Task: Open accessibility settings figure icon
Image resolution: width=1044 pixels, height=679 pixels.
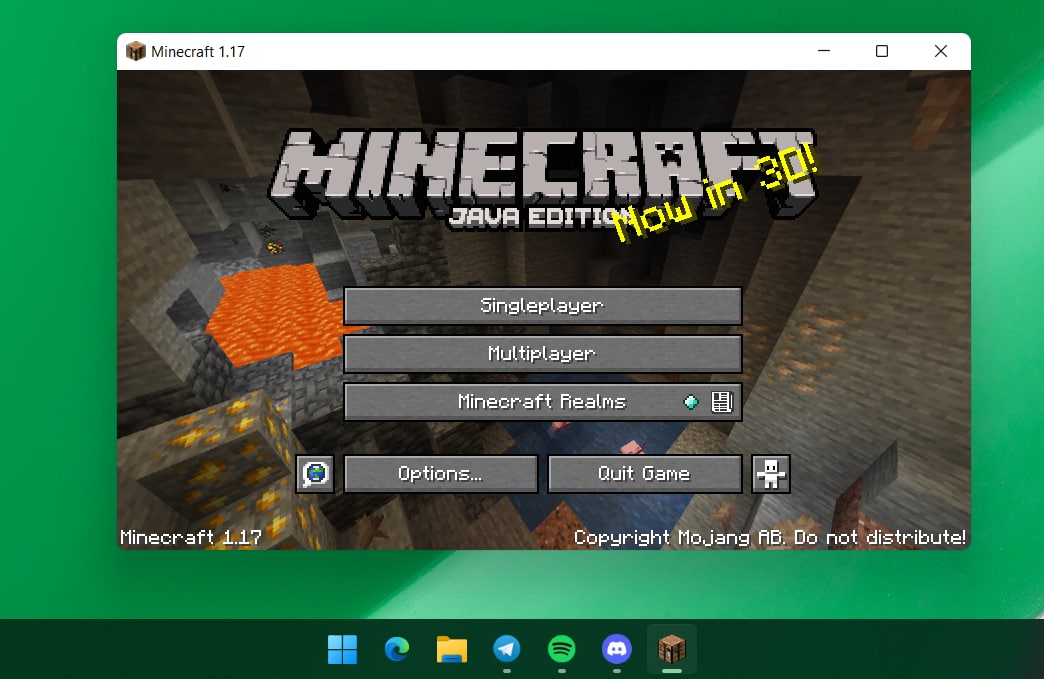Action: 771,474
